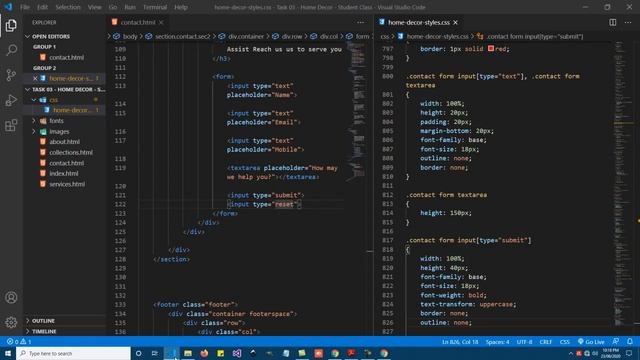Switch to contact.html tab
This screenshot has width=640, height=360.
coord(138,22)
